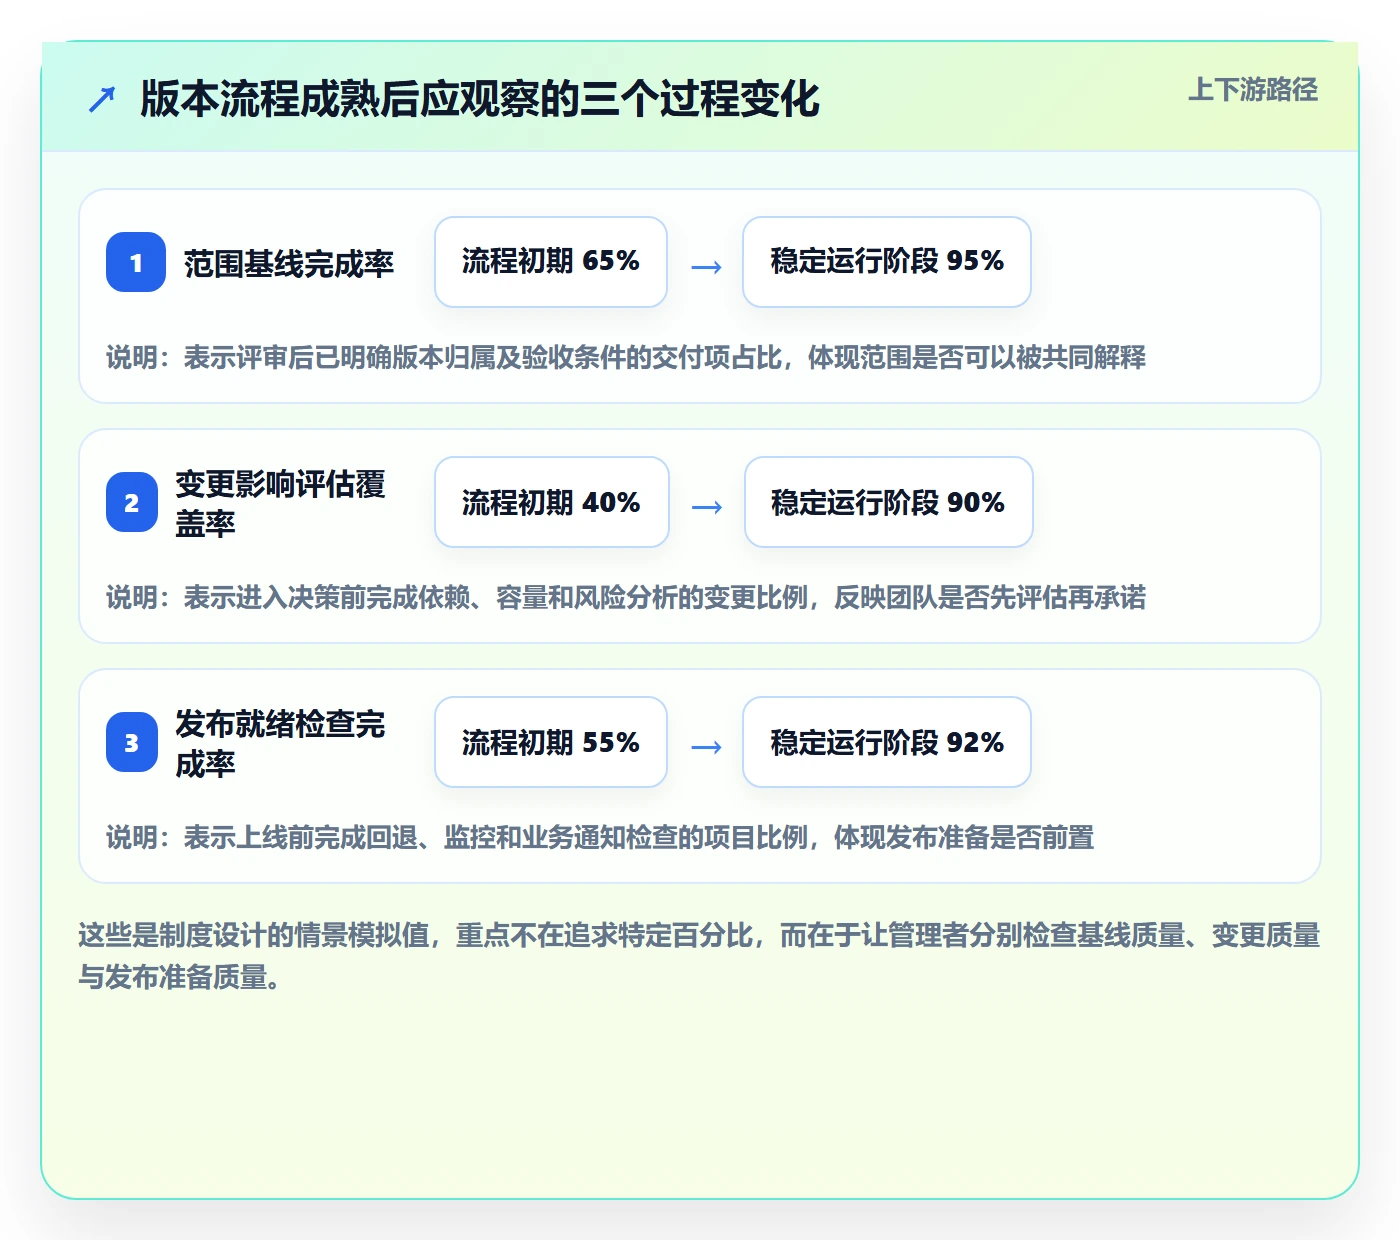This screenshot has height=1240, width=1400.
Task: Click the 上下游路径 label in the header
Action: (1253, 90)
